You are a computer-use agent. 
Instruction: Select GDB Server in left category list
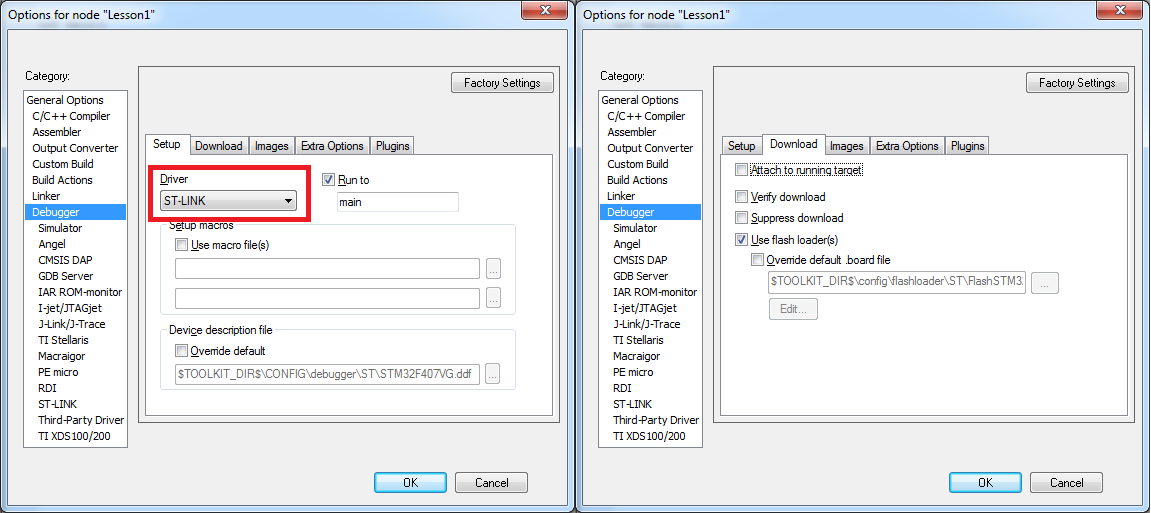pos(66,276)
